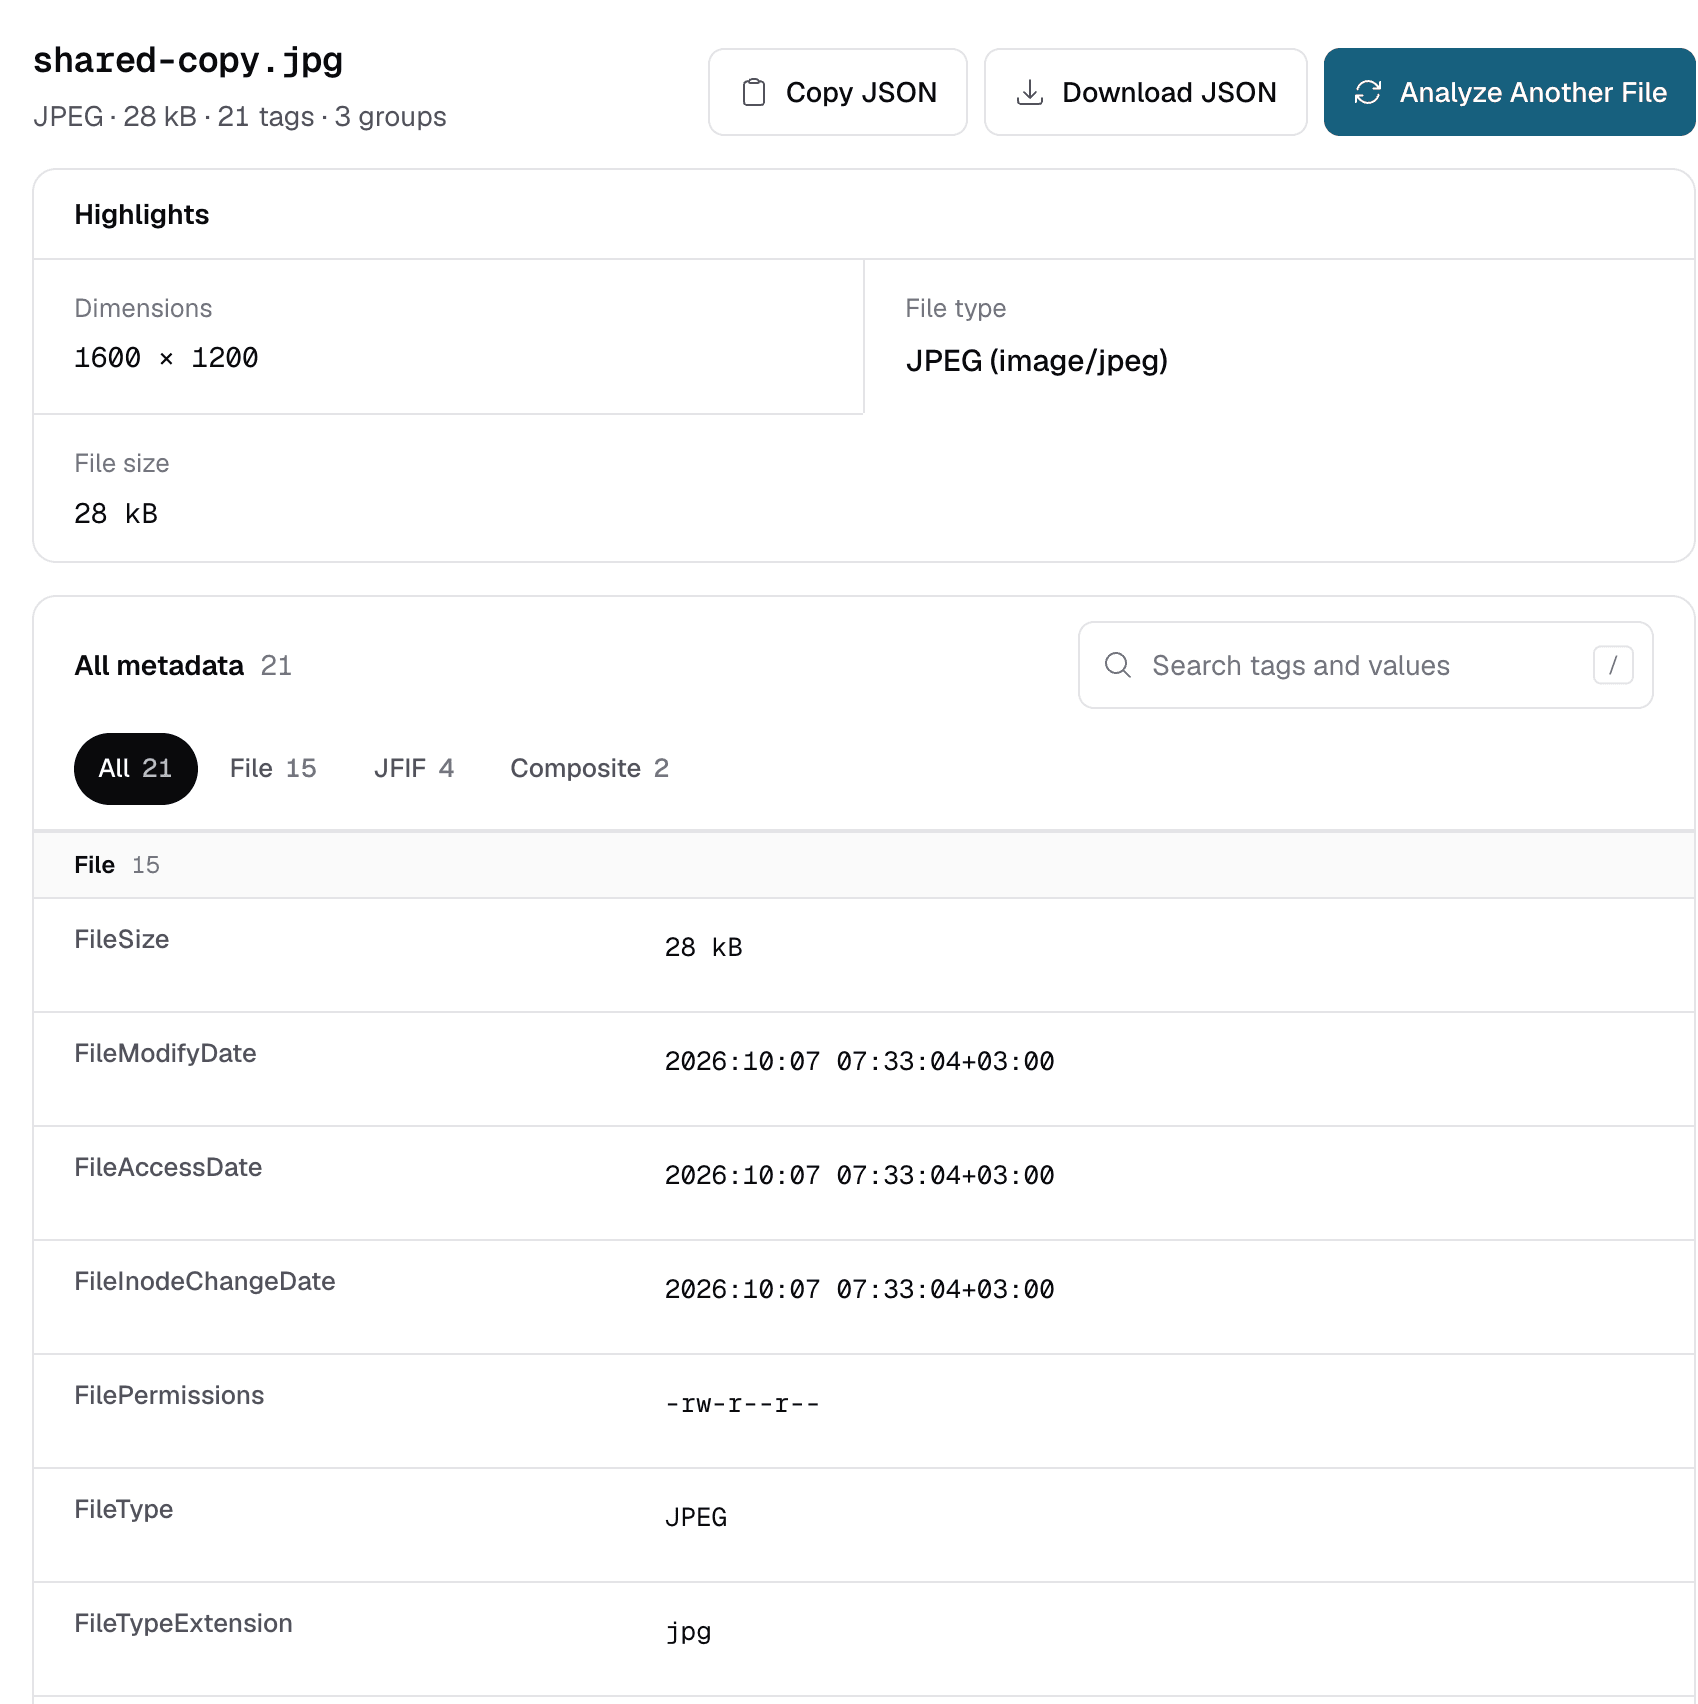Click the FilePermissions value -rw-r--r--
1698x1704 pixels.
pos(742,1404)
